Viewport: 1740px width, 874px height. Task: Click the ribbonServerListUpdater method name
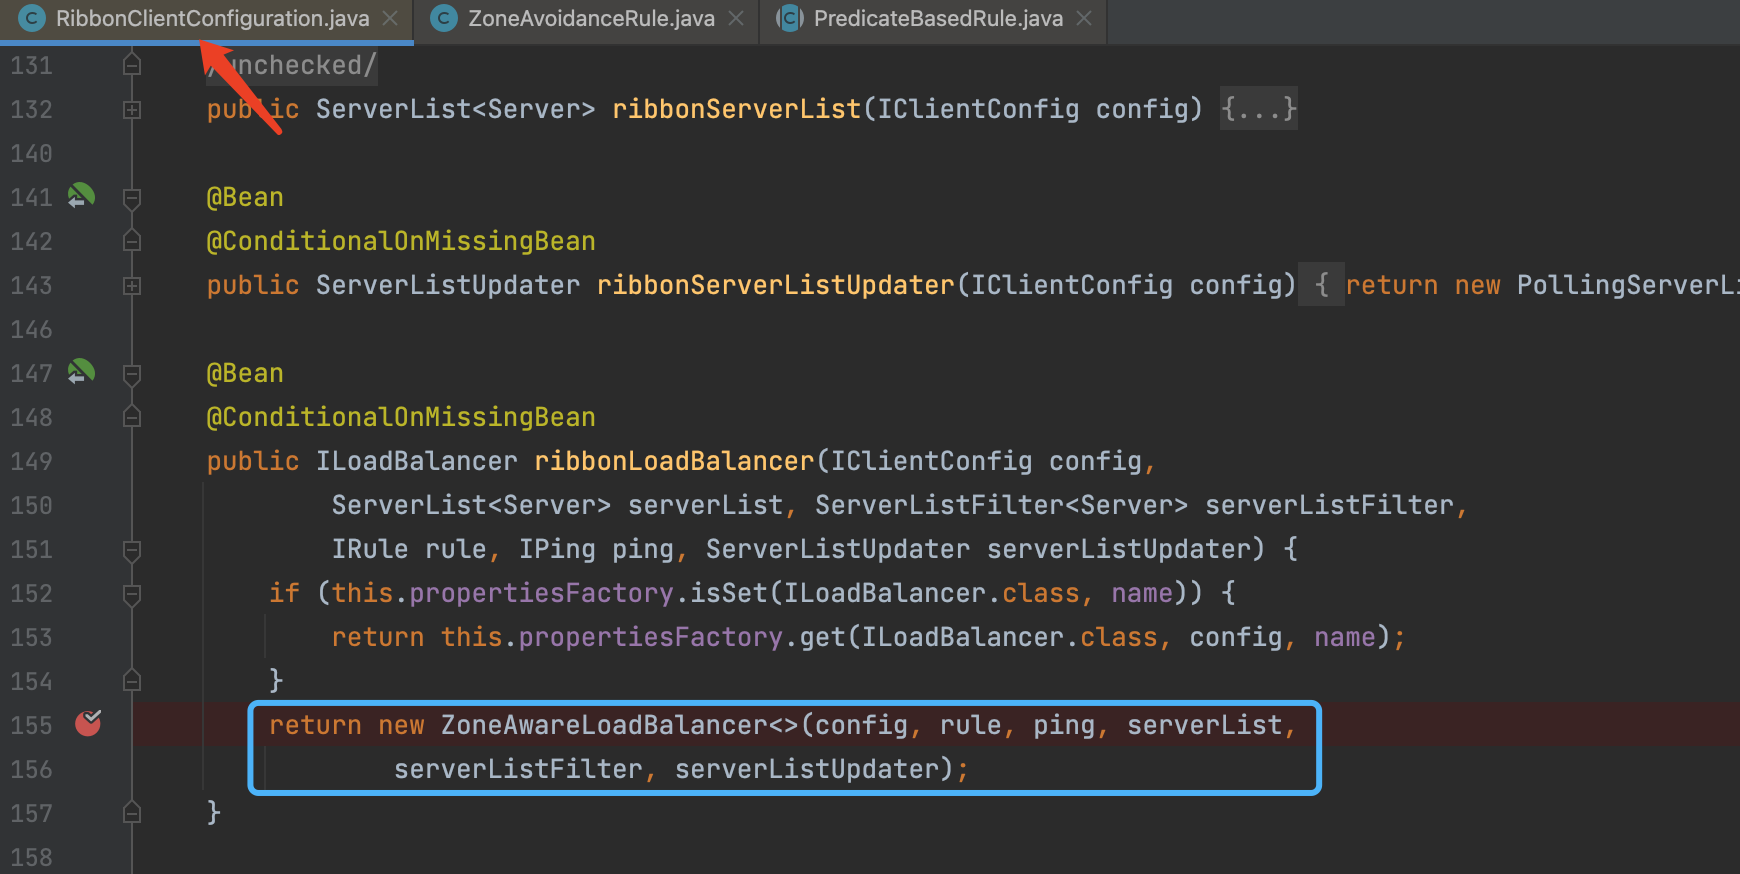[x=776, y=285]
